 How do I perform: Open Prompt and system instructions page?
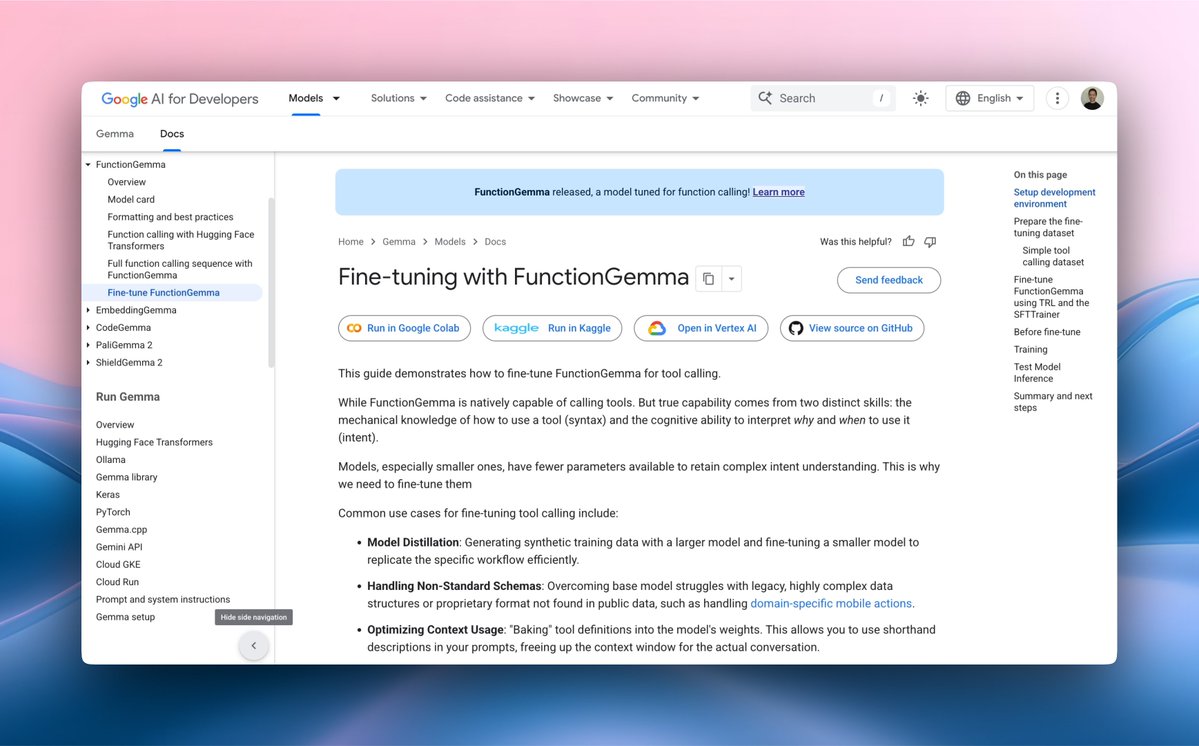pos(163,600)
